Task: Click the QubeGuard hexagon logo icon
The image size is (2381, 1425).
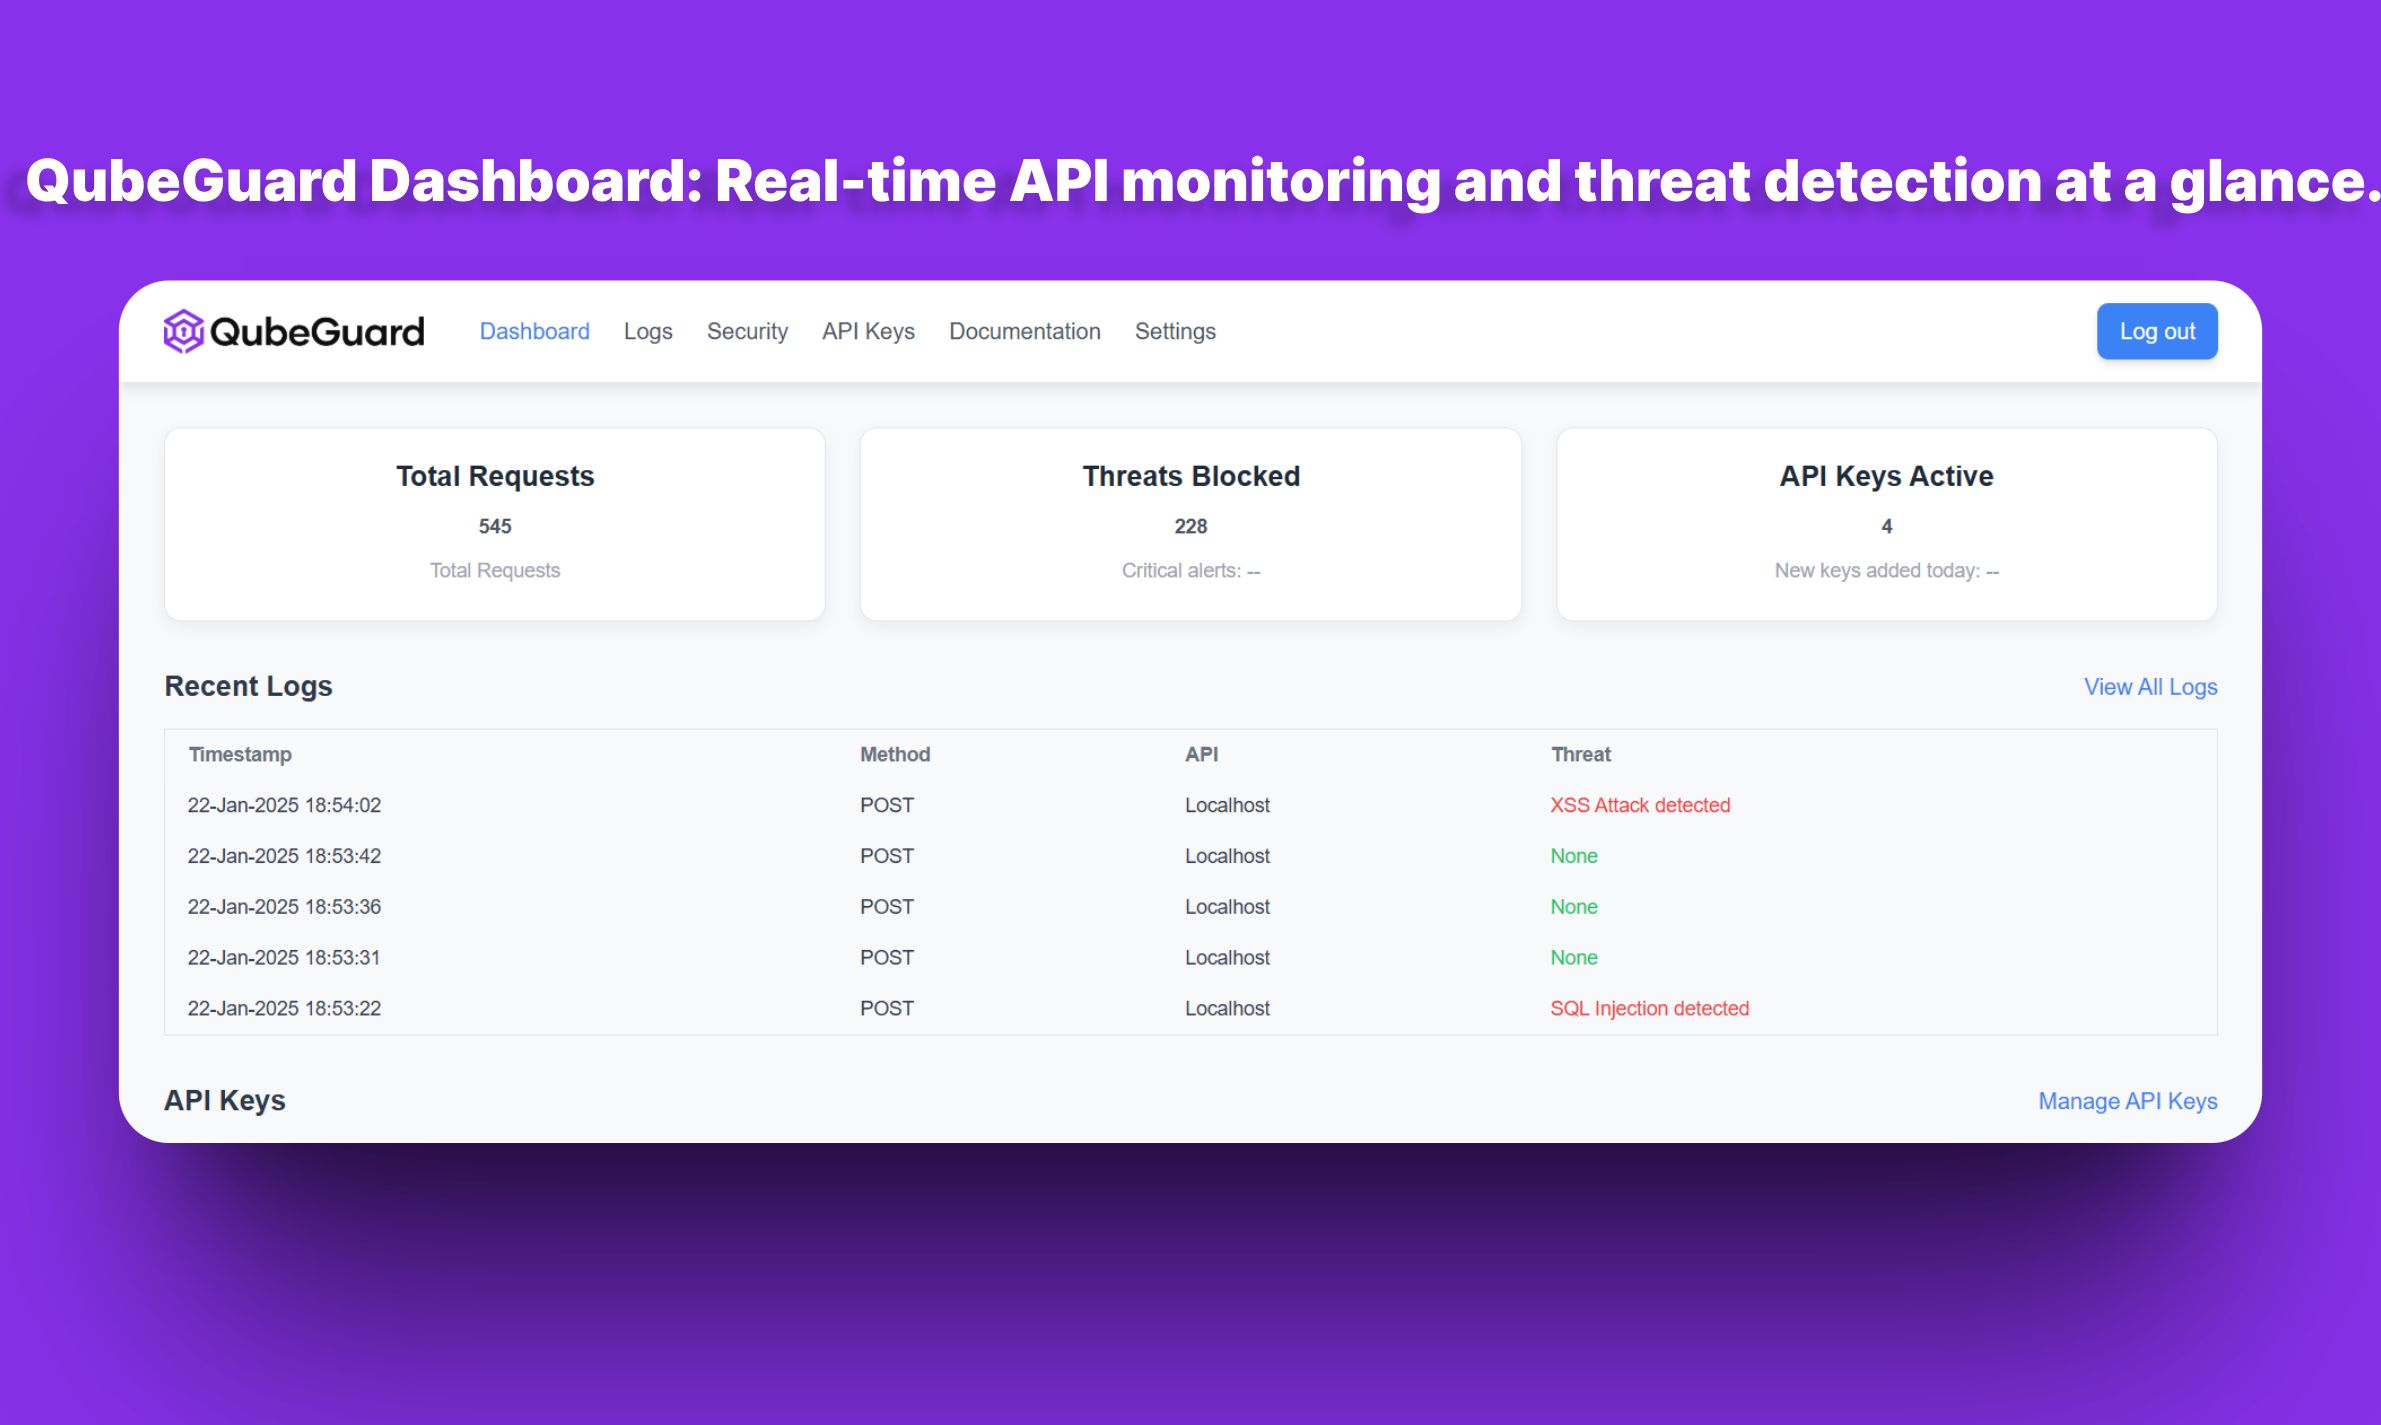Action: pyautogui.click(x=184, y=331)
